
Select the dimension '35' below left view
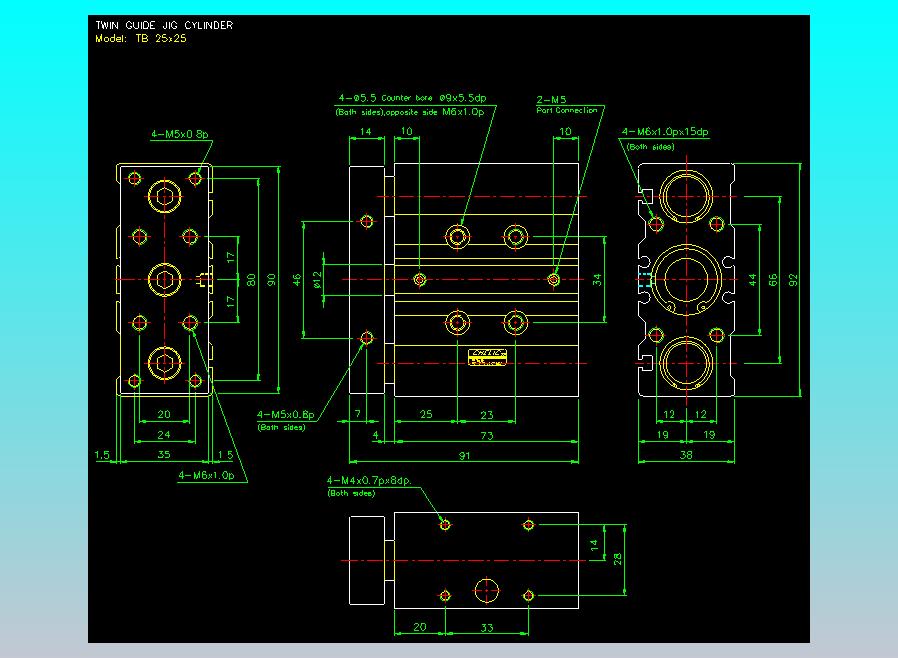pyautogui.click(x=163, y=455)
